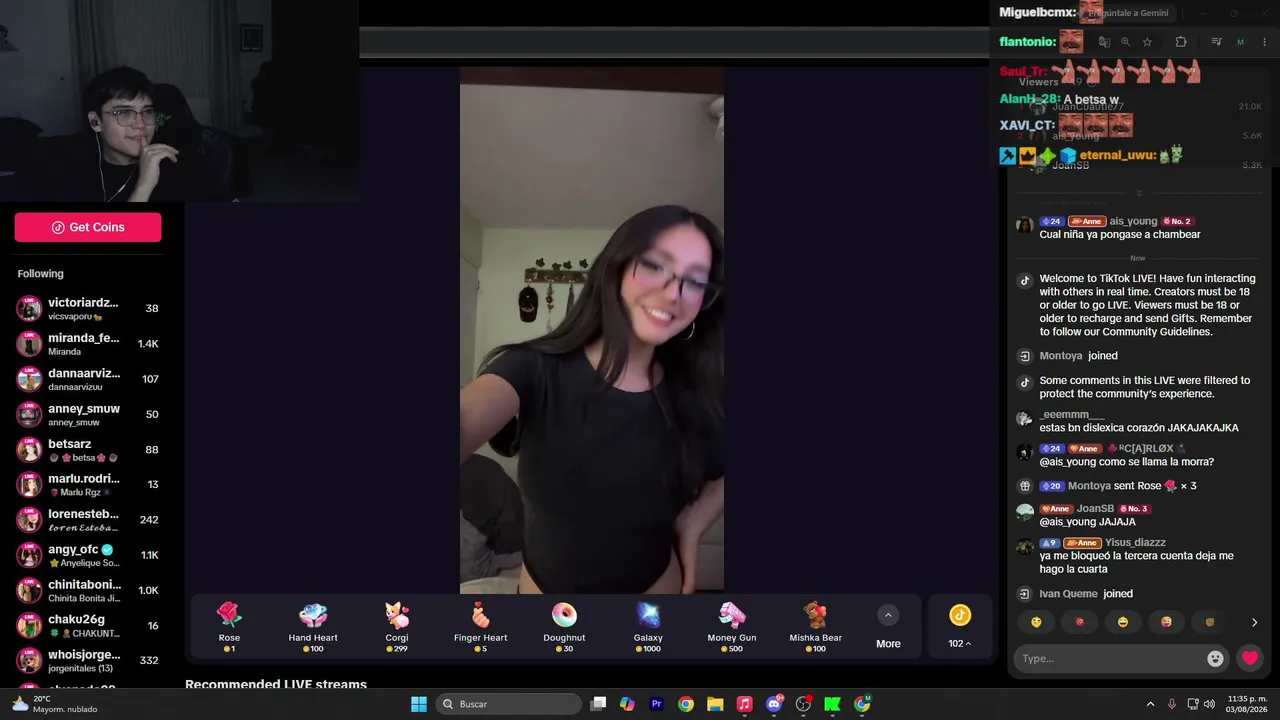The image size is (1280, 720).
Task: Click ais_young username in chat
Action: 1133,221
